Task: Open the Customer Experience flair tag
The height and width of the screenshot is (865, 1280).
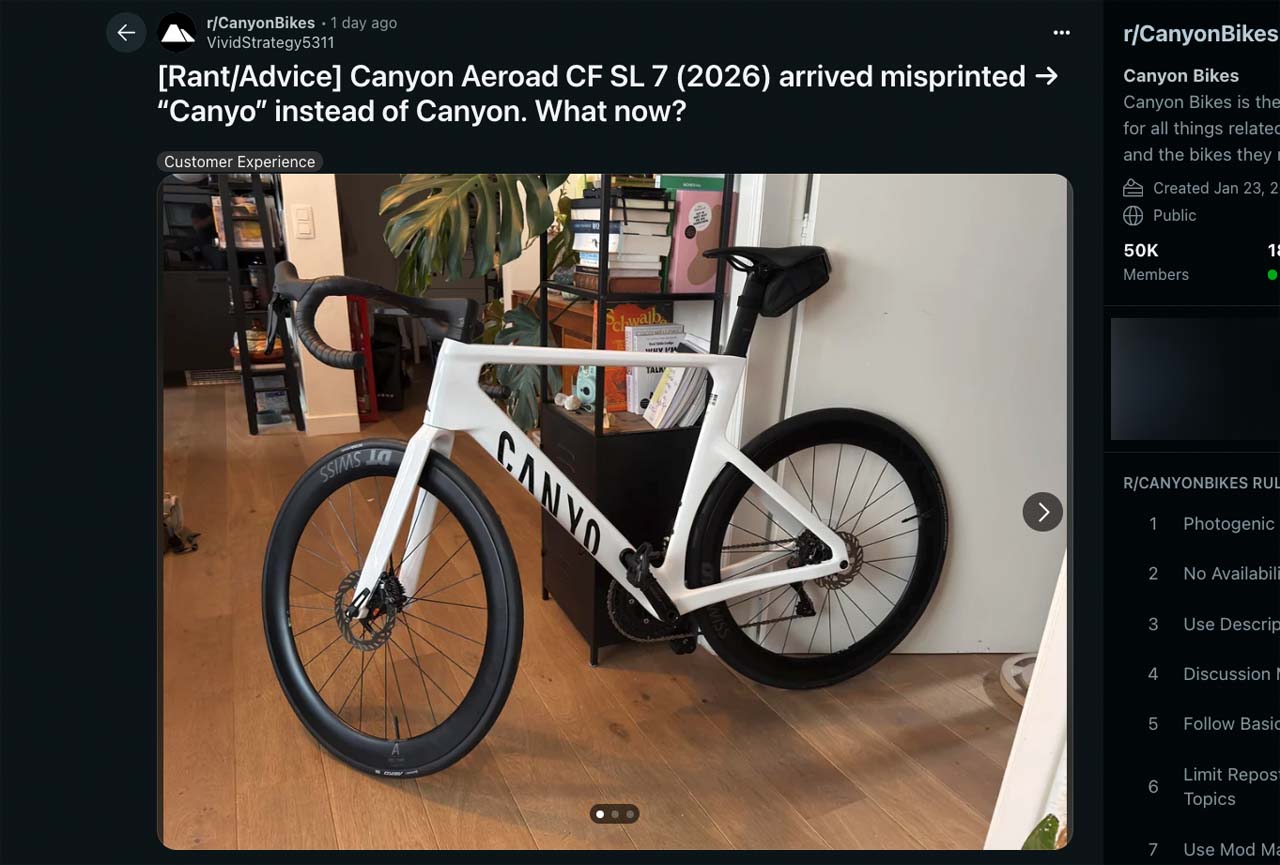Action: (240, 161)
